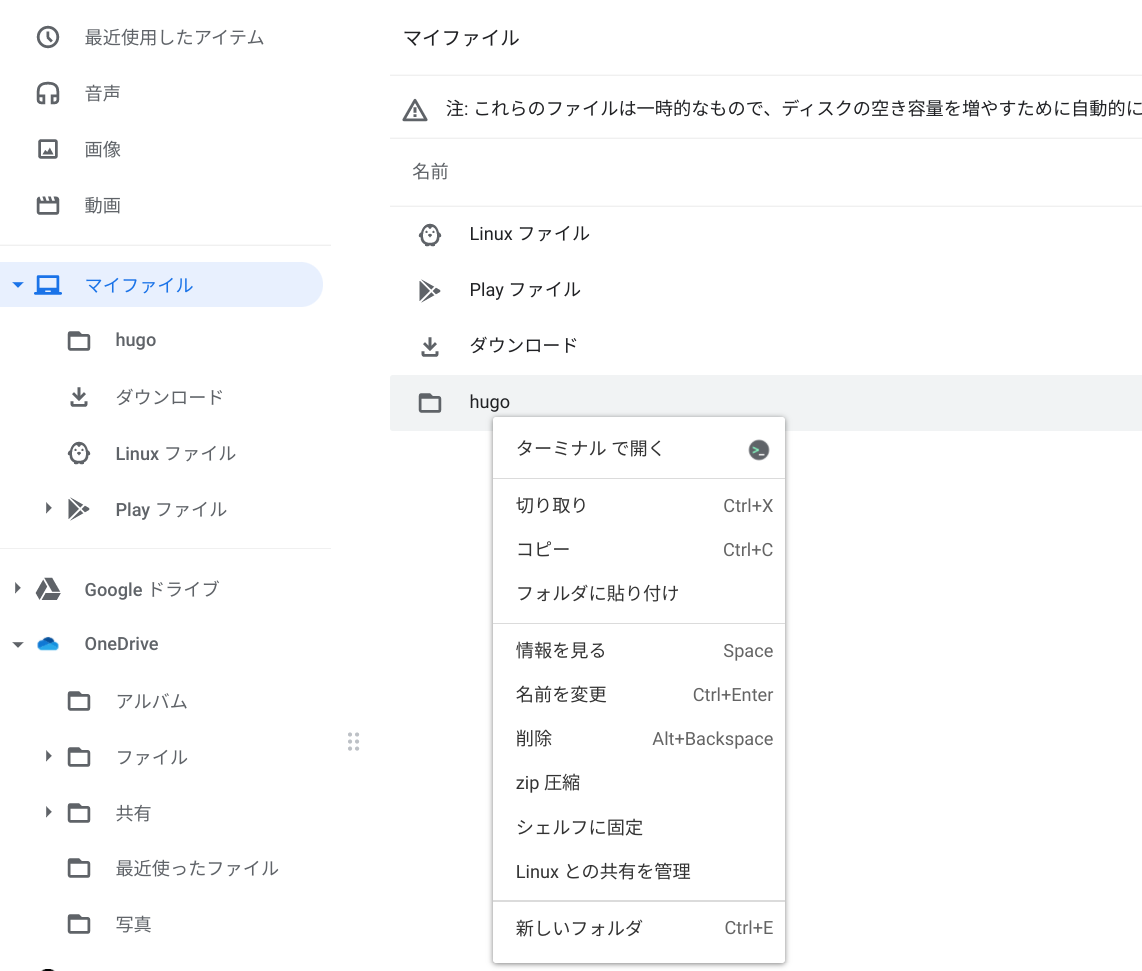This screenshot has height=971, width=1142.
Task: Click the clock icon for recent items
Action: coord(48,38)
